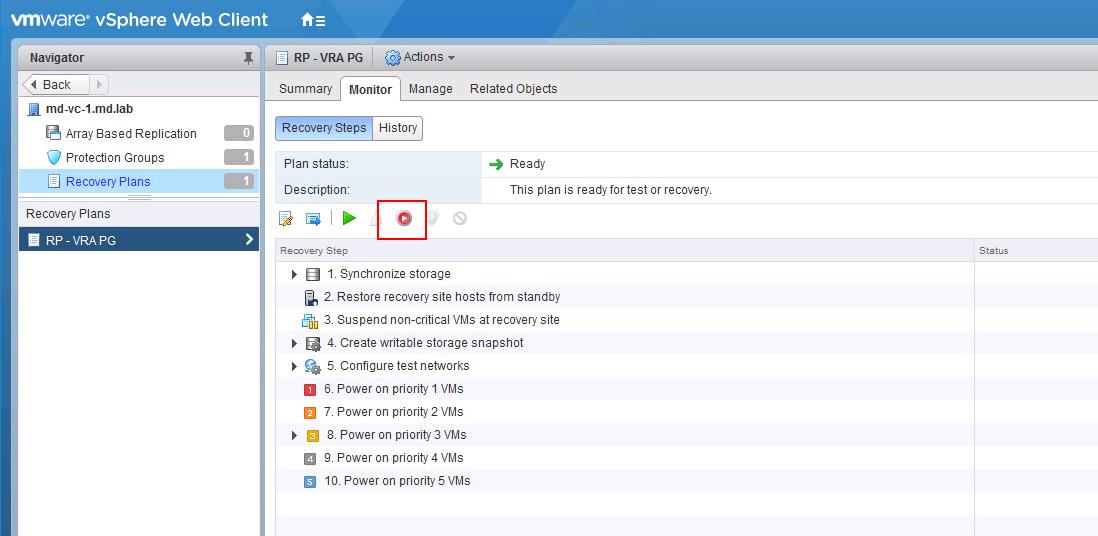1098x536 pixels.
Task: Click the Recovery Plans count badge
Action: pyautogui.click(x=239, y=181)
